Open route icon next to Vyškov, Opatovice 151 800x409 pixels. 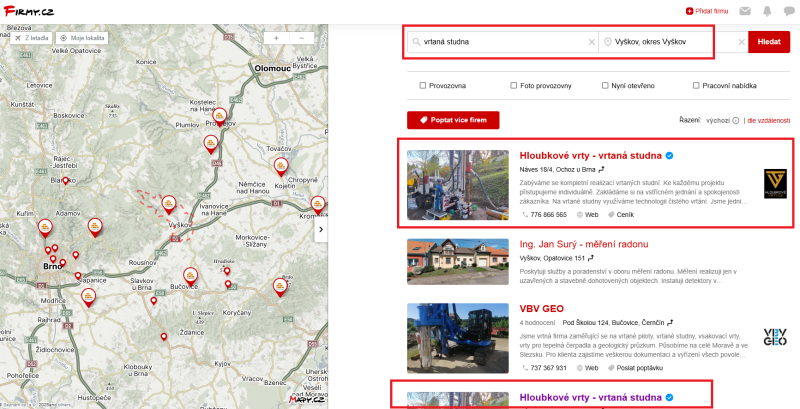(590, 258)
